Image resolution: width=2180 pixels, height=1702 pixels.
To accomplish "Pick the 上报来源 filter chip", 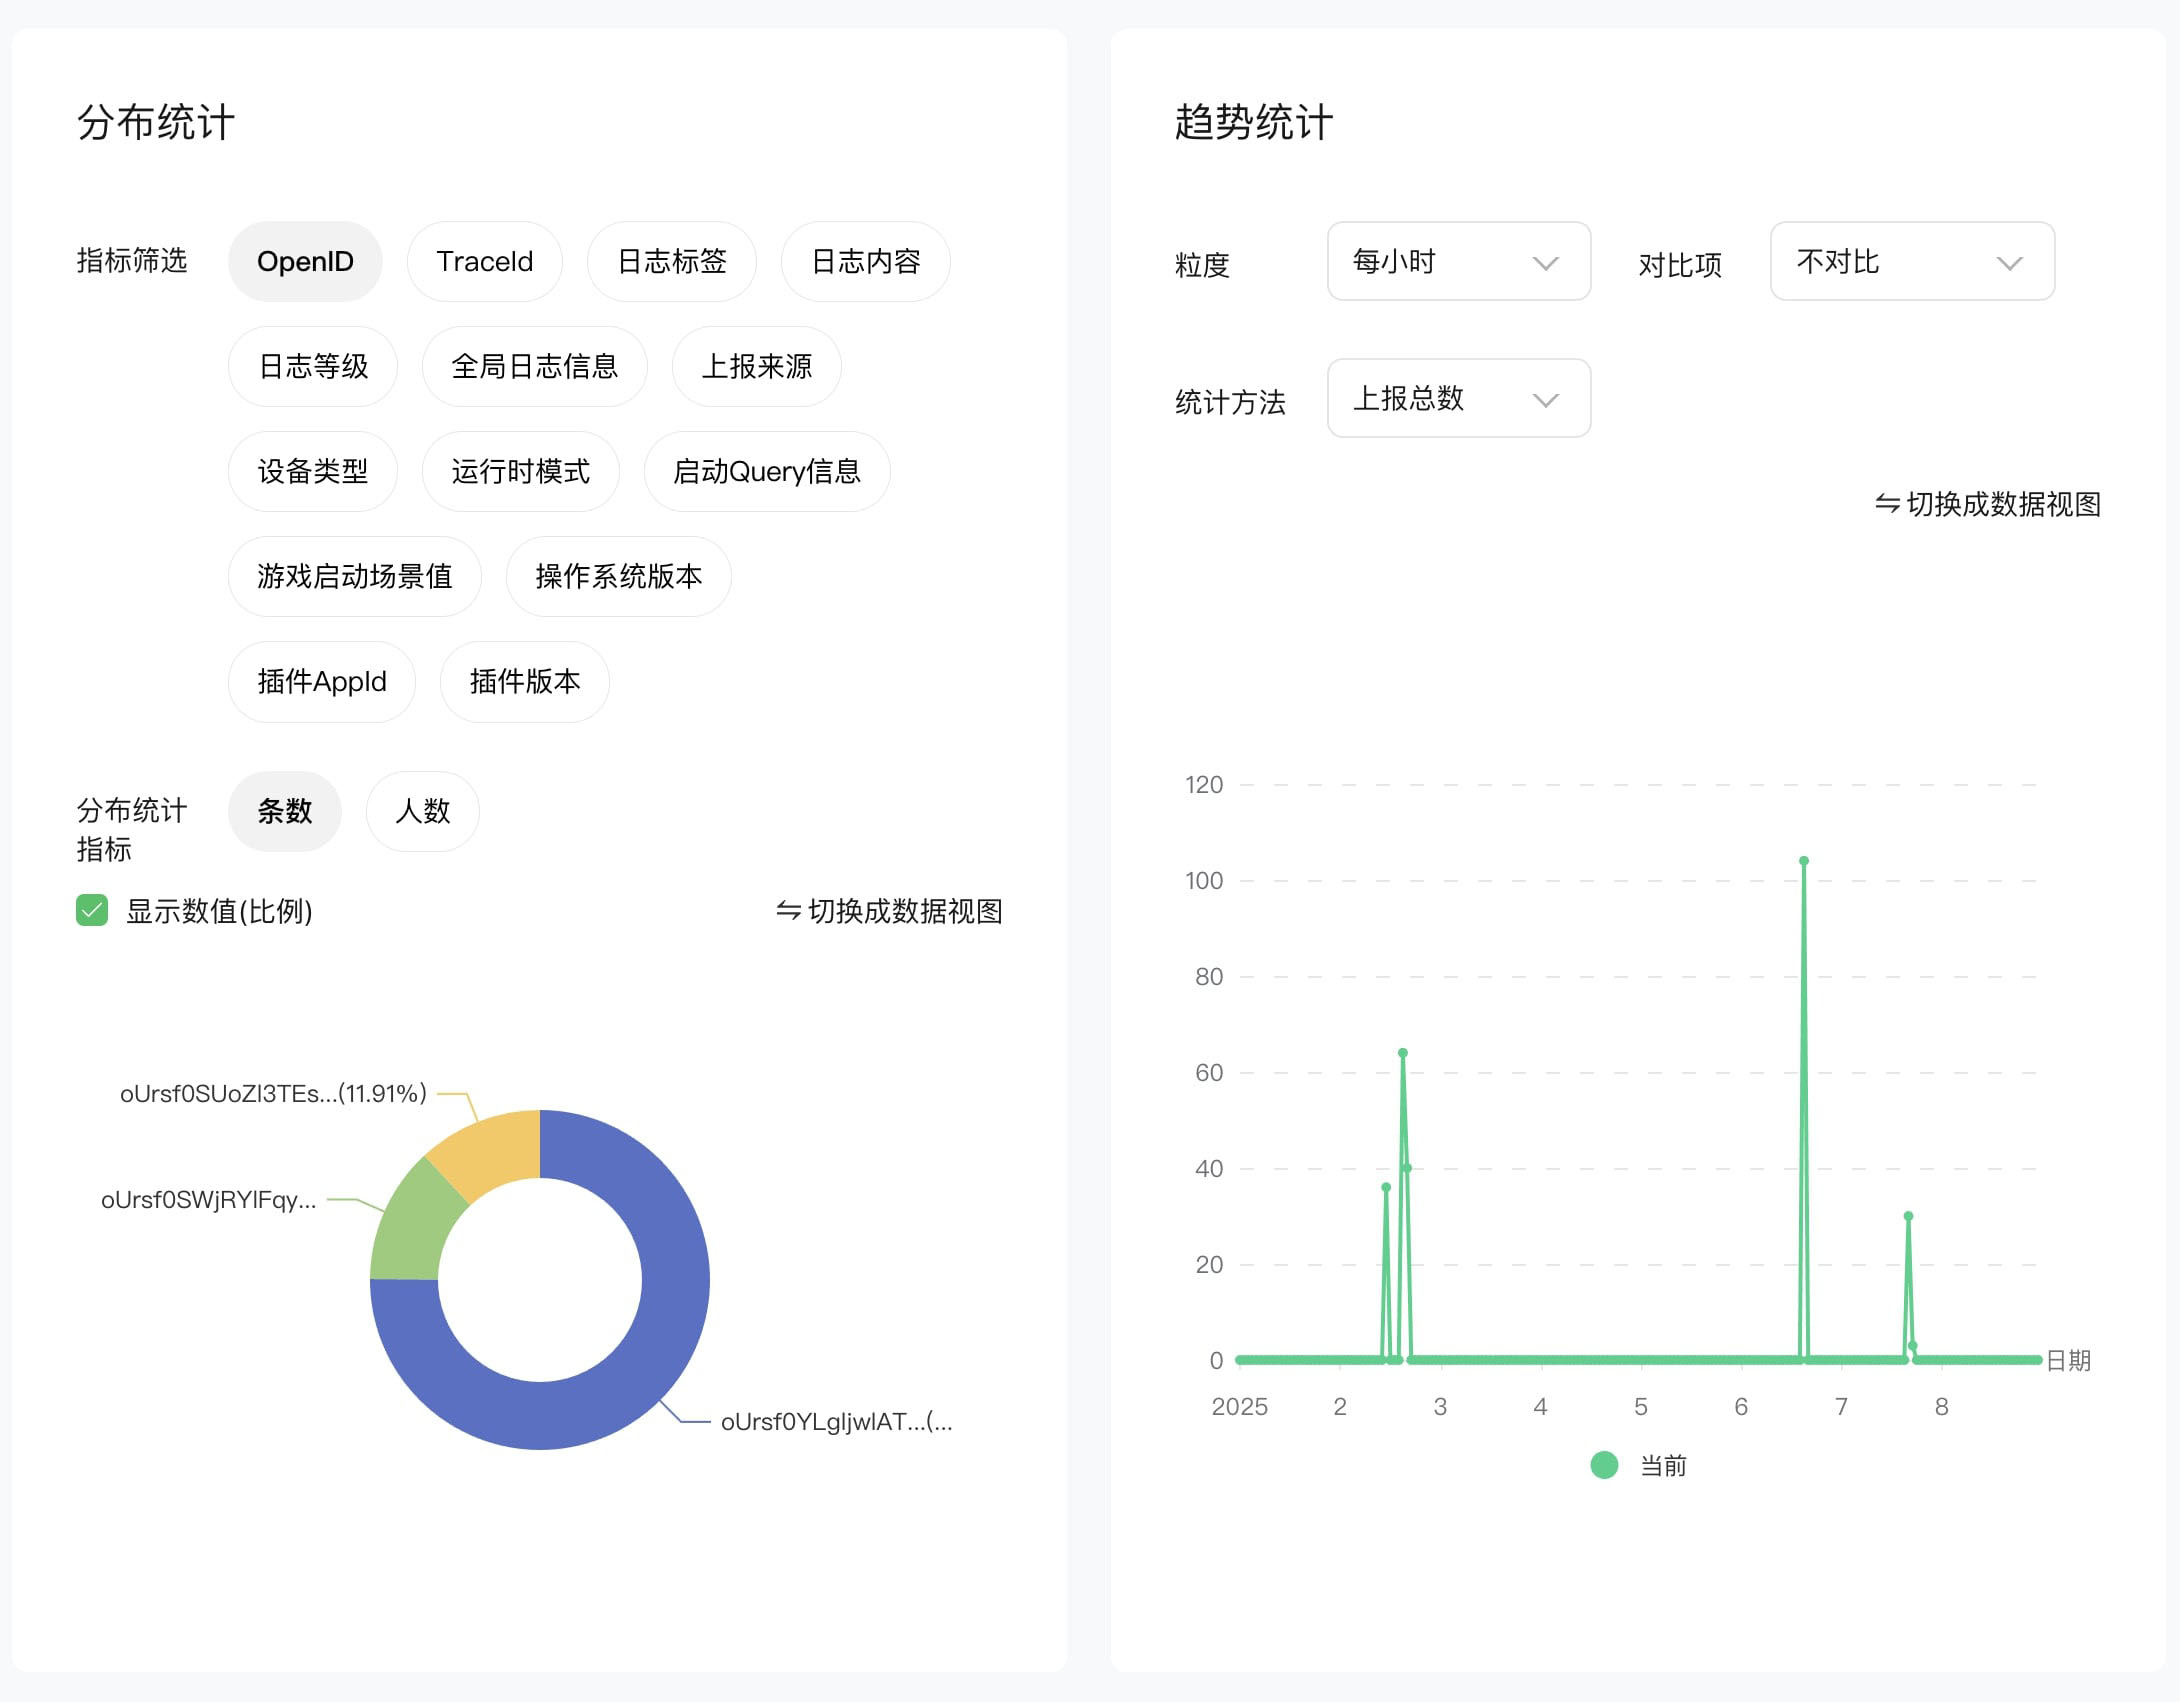I will (757, 367).
